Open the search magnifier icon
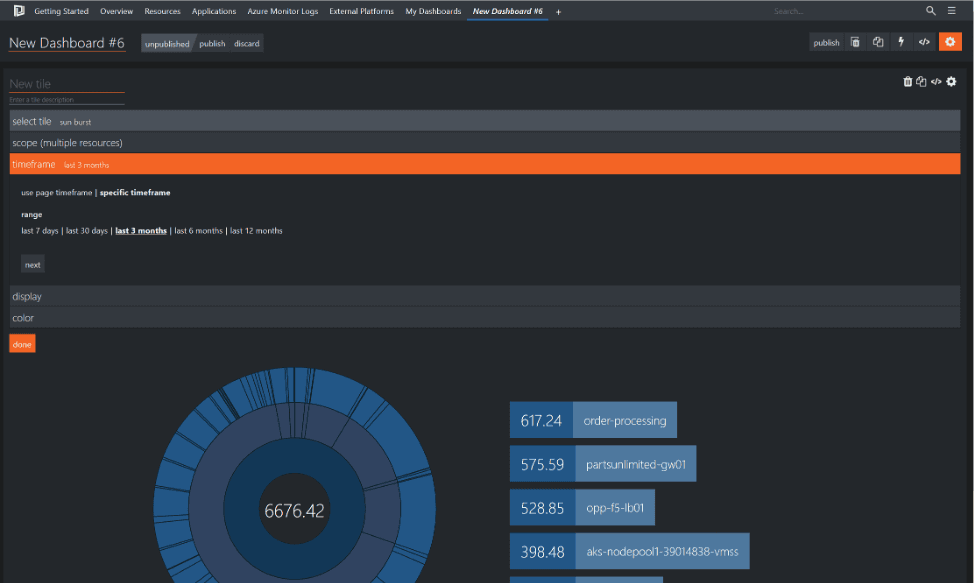Image resolution: width=974 pixels, height=583 pixels. tap(931, 11)
